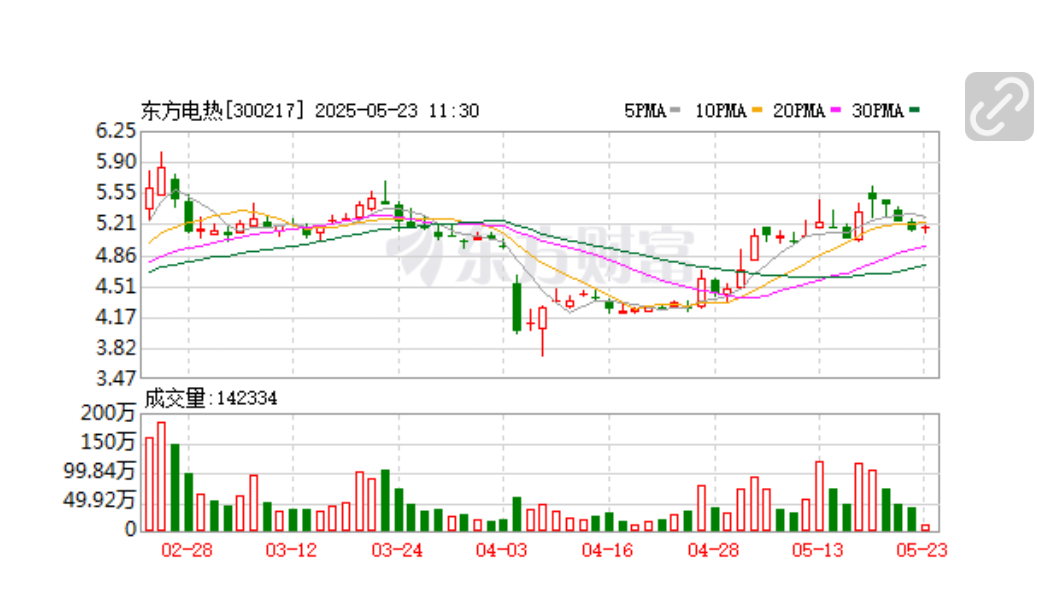Image resolution: width=1038 pixels, height=609 pixels.
Task: Click the 20PMA legend label
Action: coord(798,111)
